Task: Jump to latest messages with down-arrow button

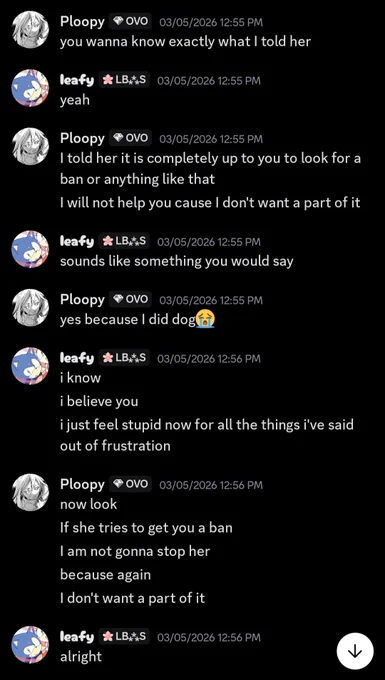Action: (355, 651)
